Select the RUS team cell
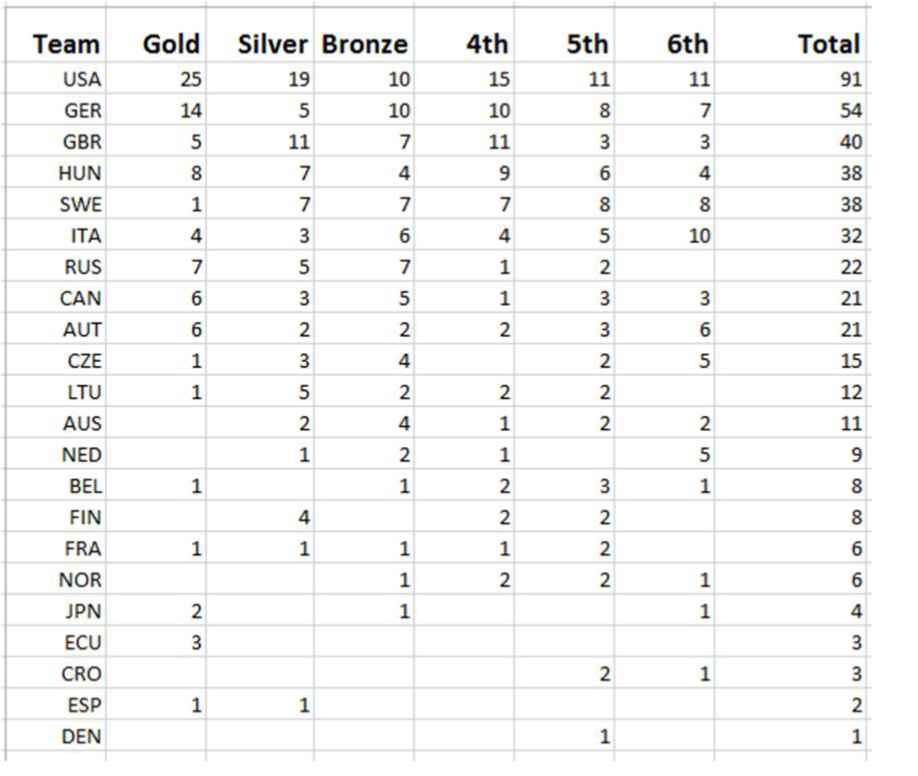Image resolution: width=918 pixels, height=776 pixels. tap(56, 266)
